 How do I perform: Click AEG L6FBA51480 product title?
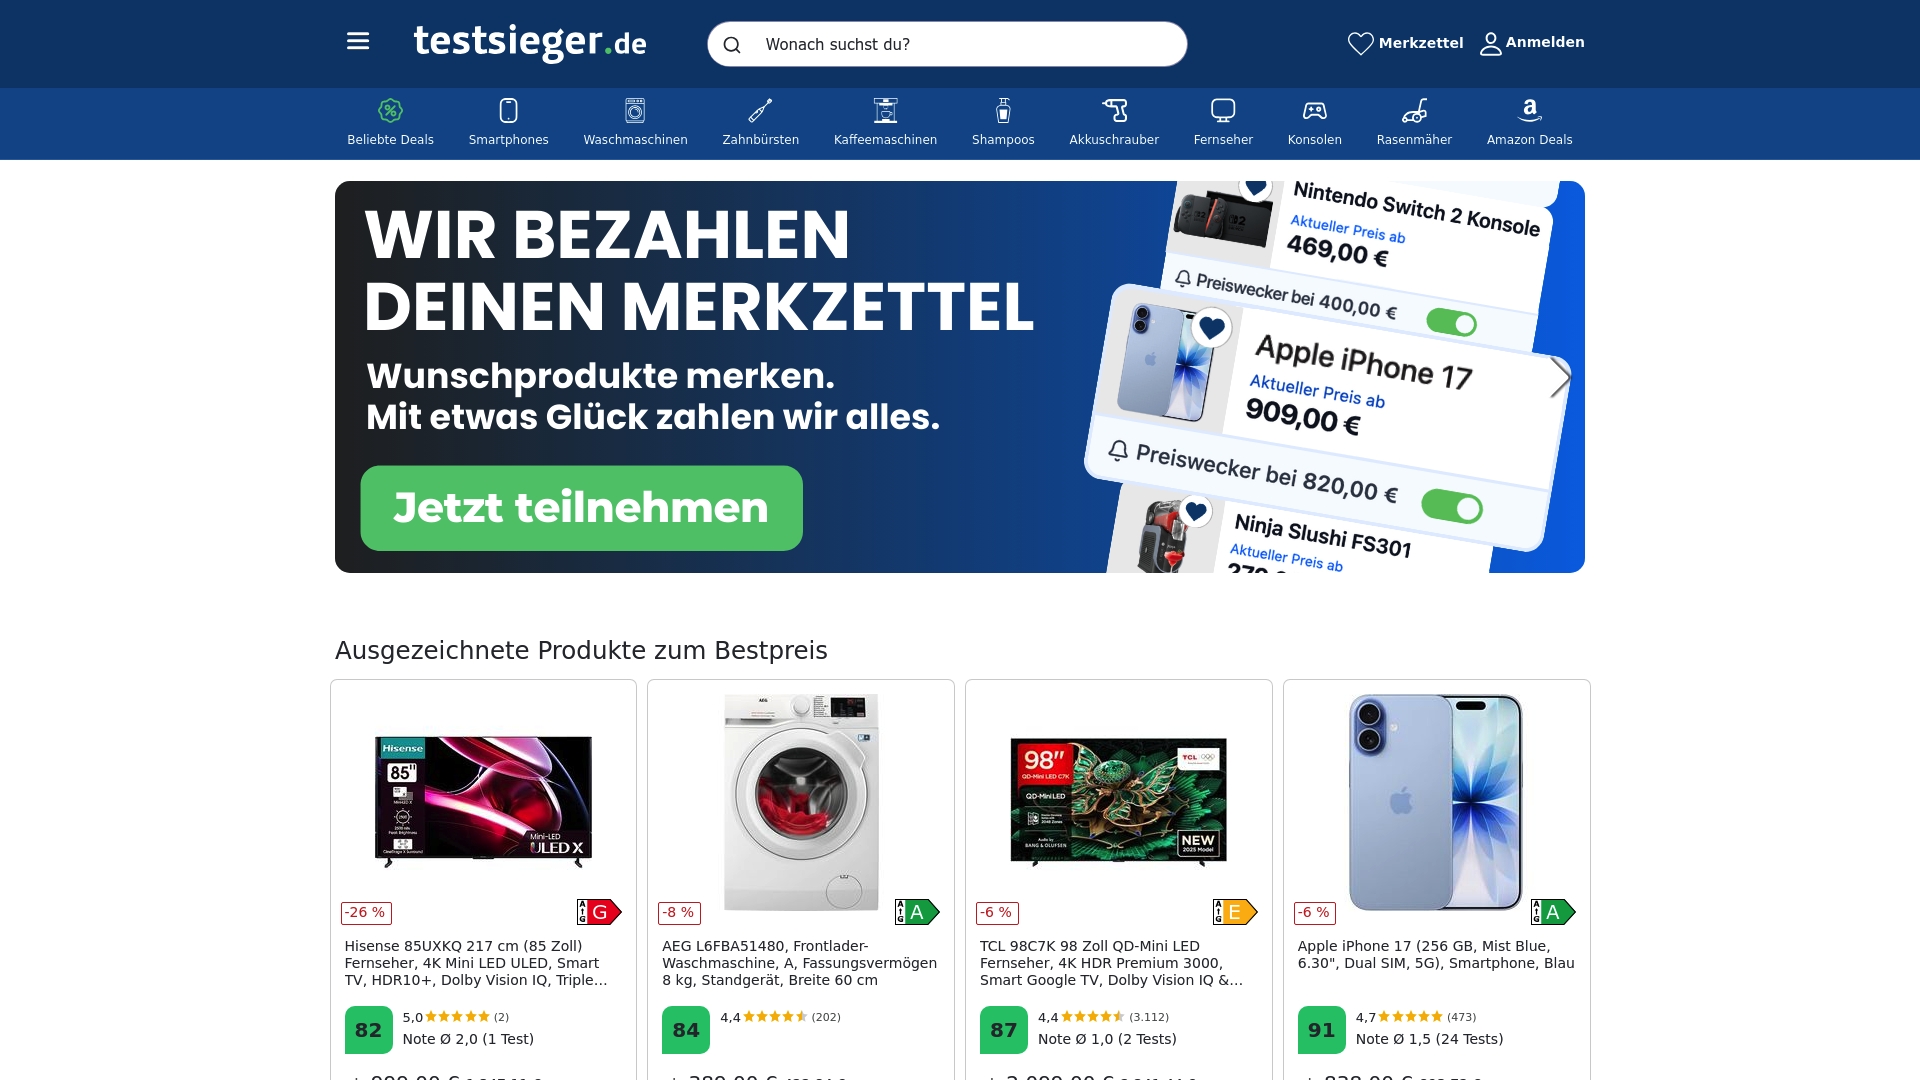pos(799,963)
